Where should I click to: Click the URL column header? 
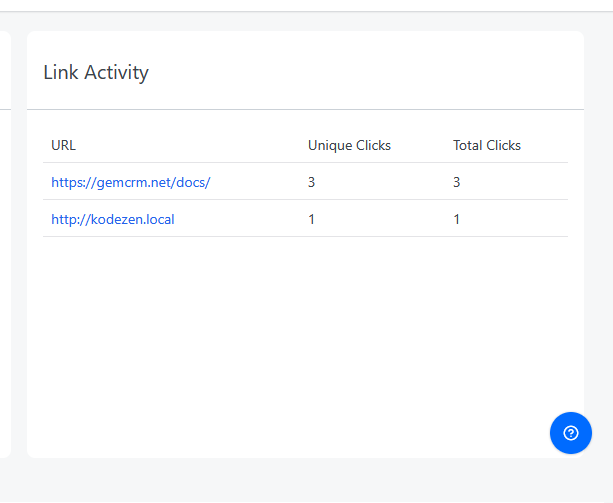point(63,145)
